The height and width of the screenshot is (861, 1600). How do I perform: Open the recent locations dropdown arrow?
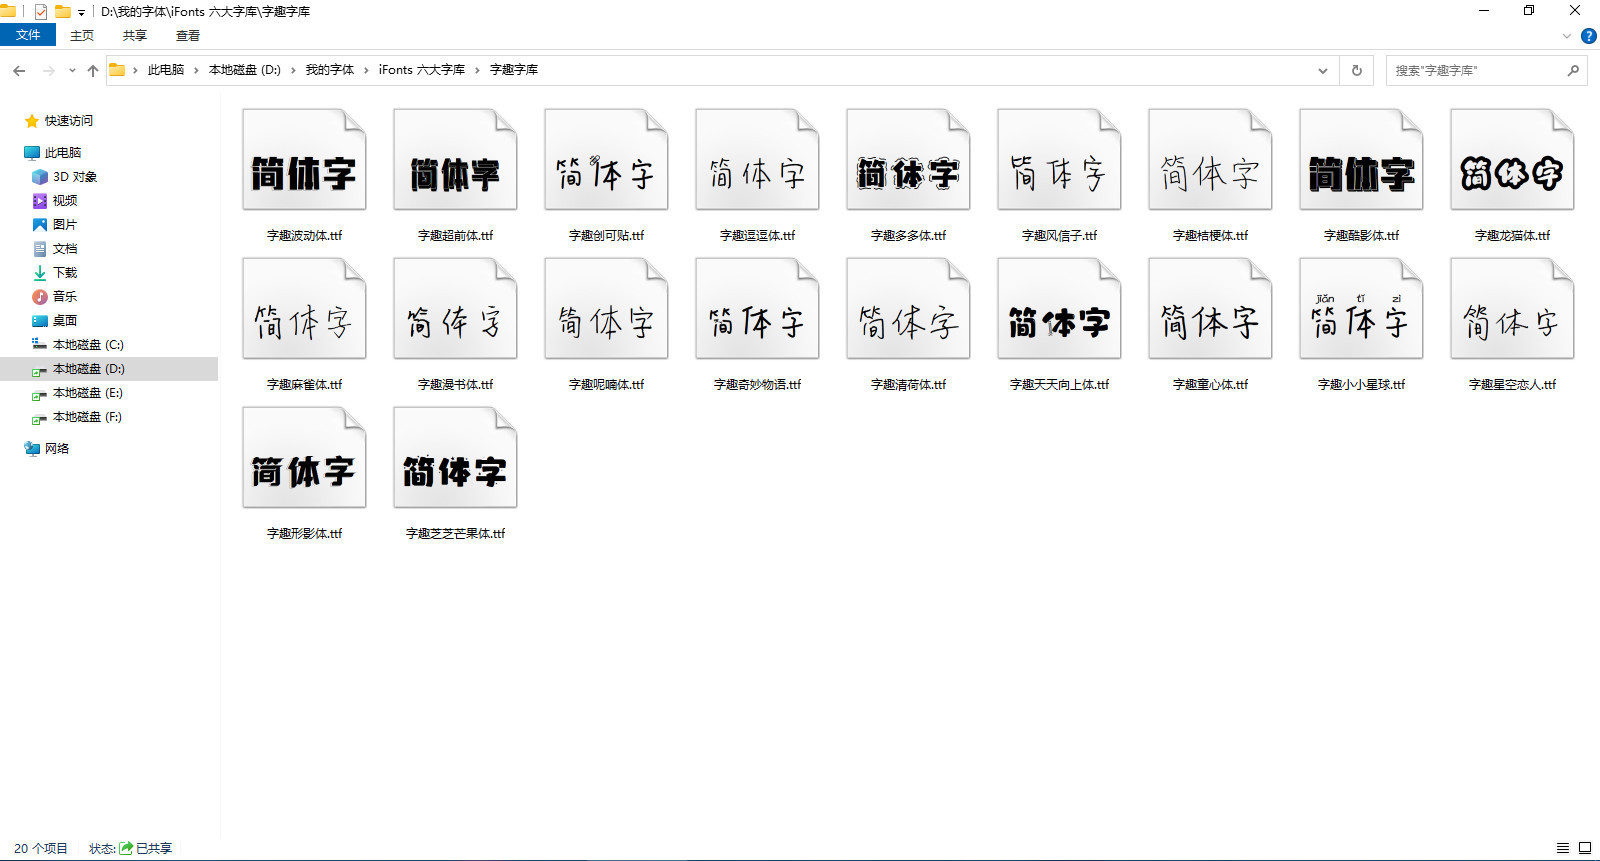(72, 70)
